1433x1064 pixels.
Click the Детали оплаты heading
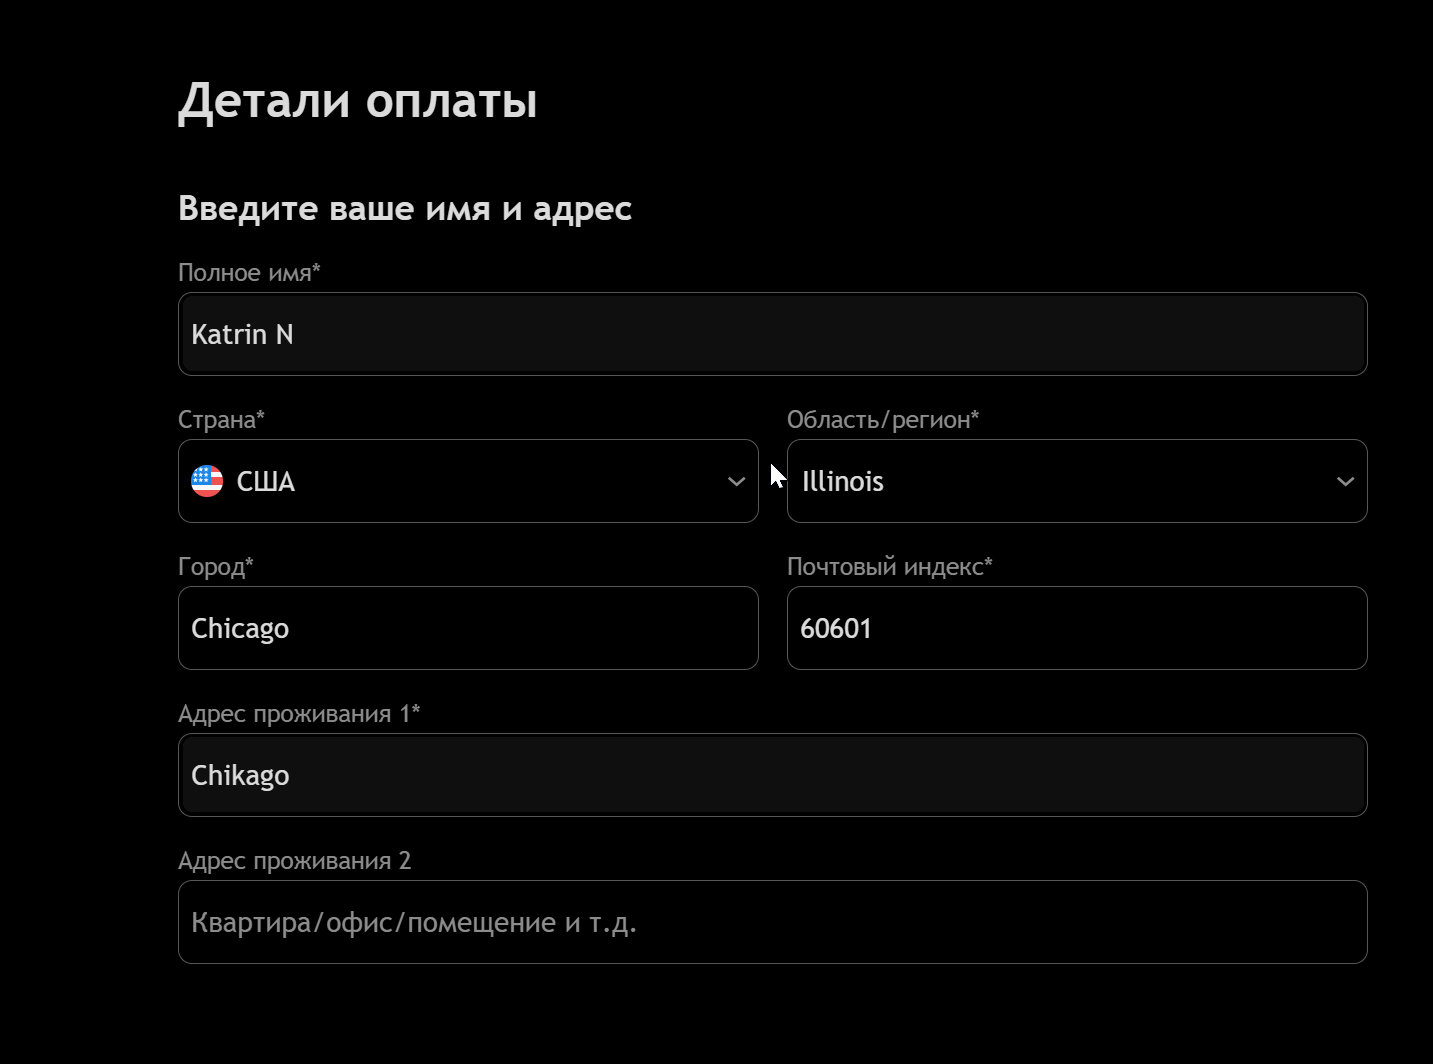(358, 101)
